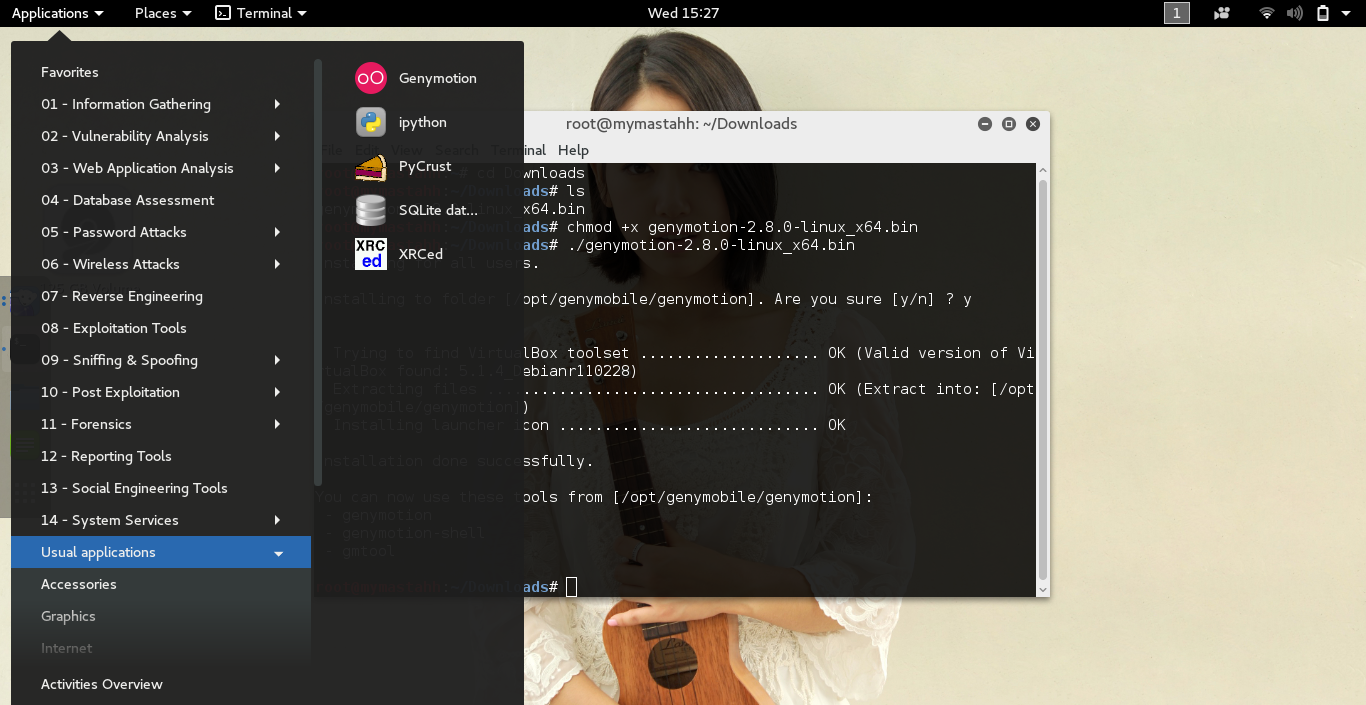Expand the 14 - System Services arrow
1366x705 pixels.
[277, 520]
